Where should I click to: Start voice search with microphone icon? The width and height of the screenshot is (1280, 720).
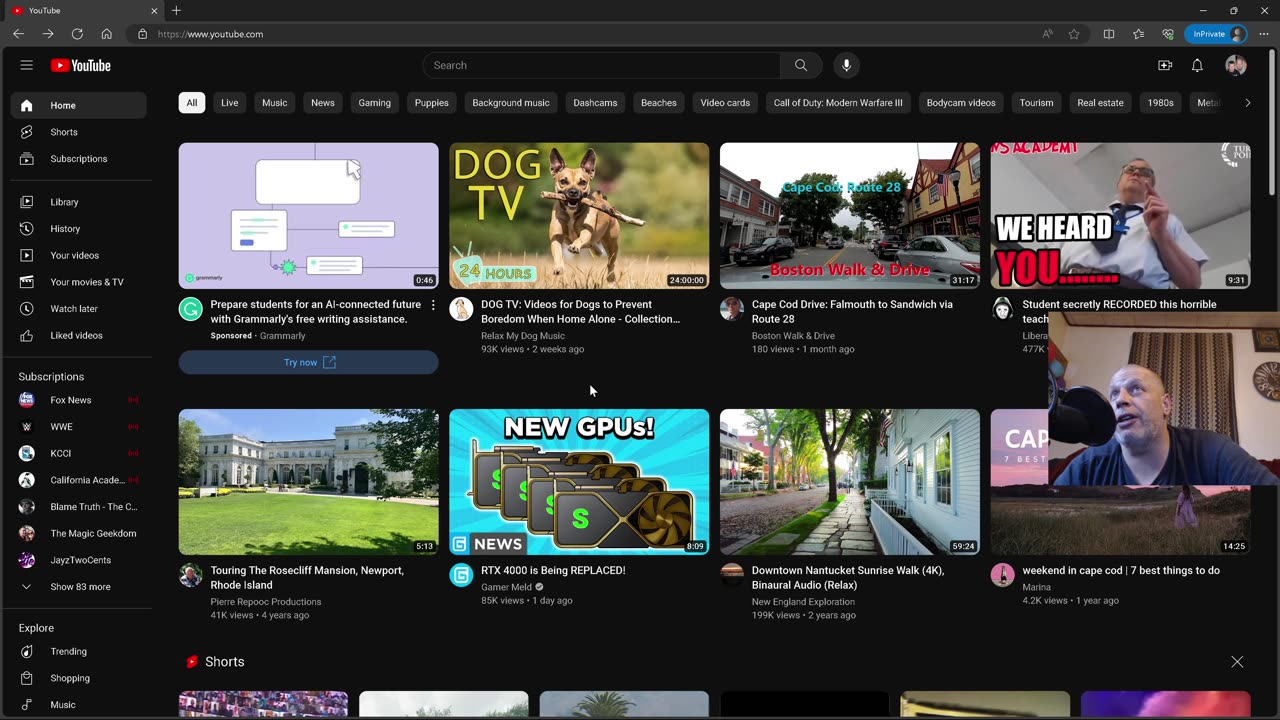pyautogui.click(x=846, y=65)
